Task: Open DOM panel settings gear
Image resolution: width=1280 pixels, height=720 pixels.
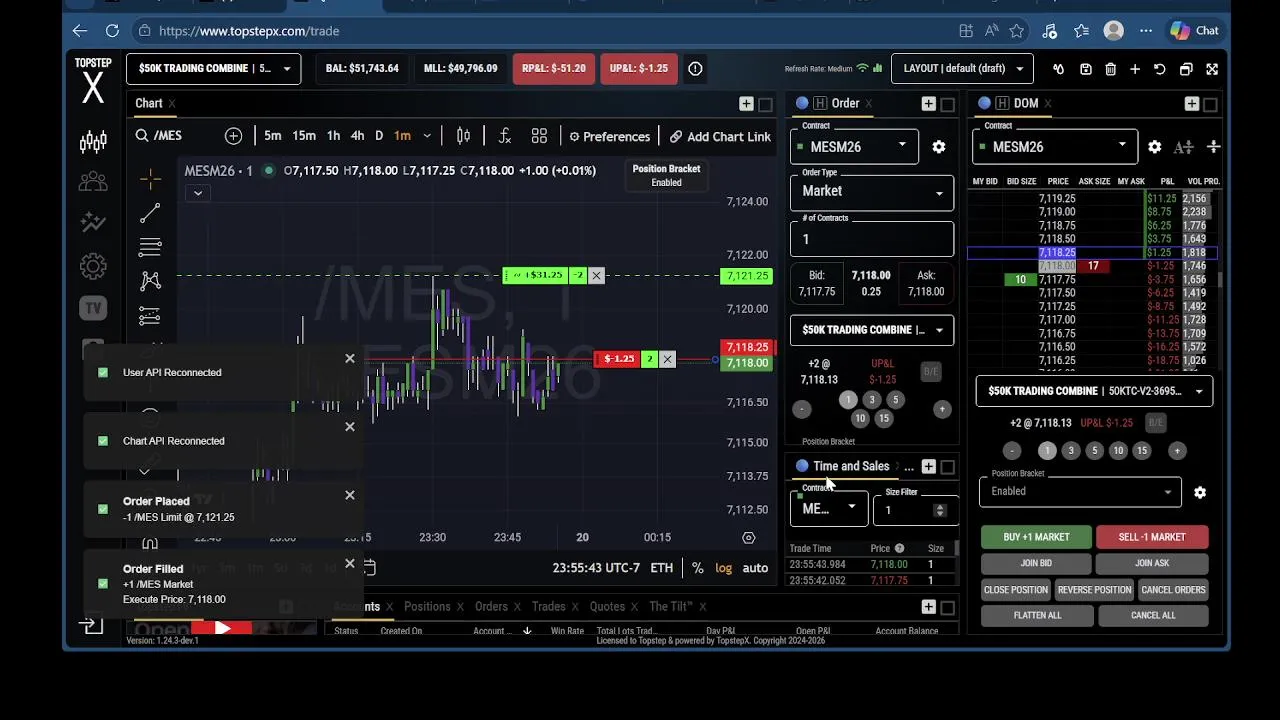Action: point(1155,147)
